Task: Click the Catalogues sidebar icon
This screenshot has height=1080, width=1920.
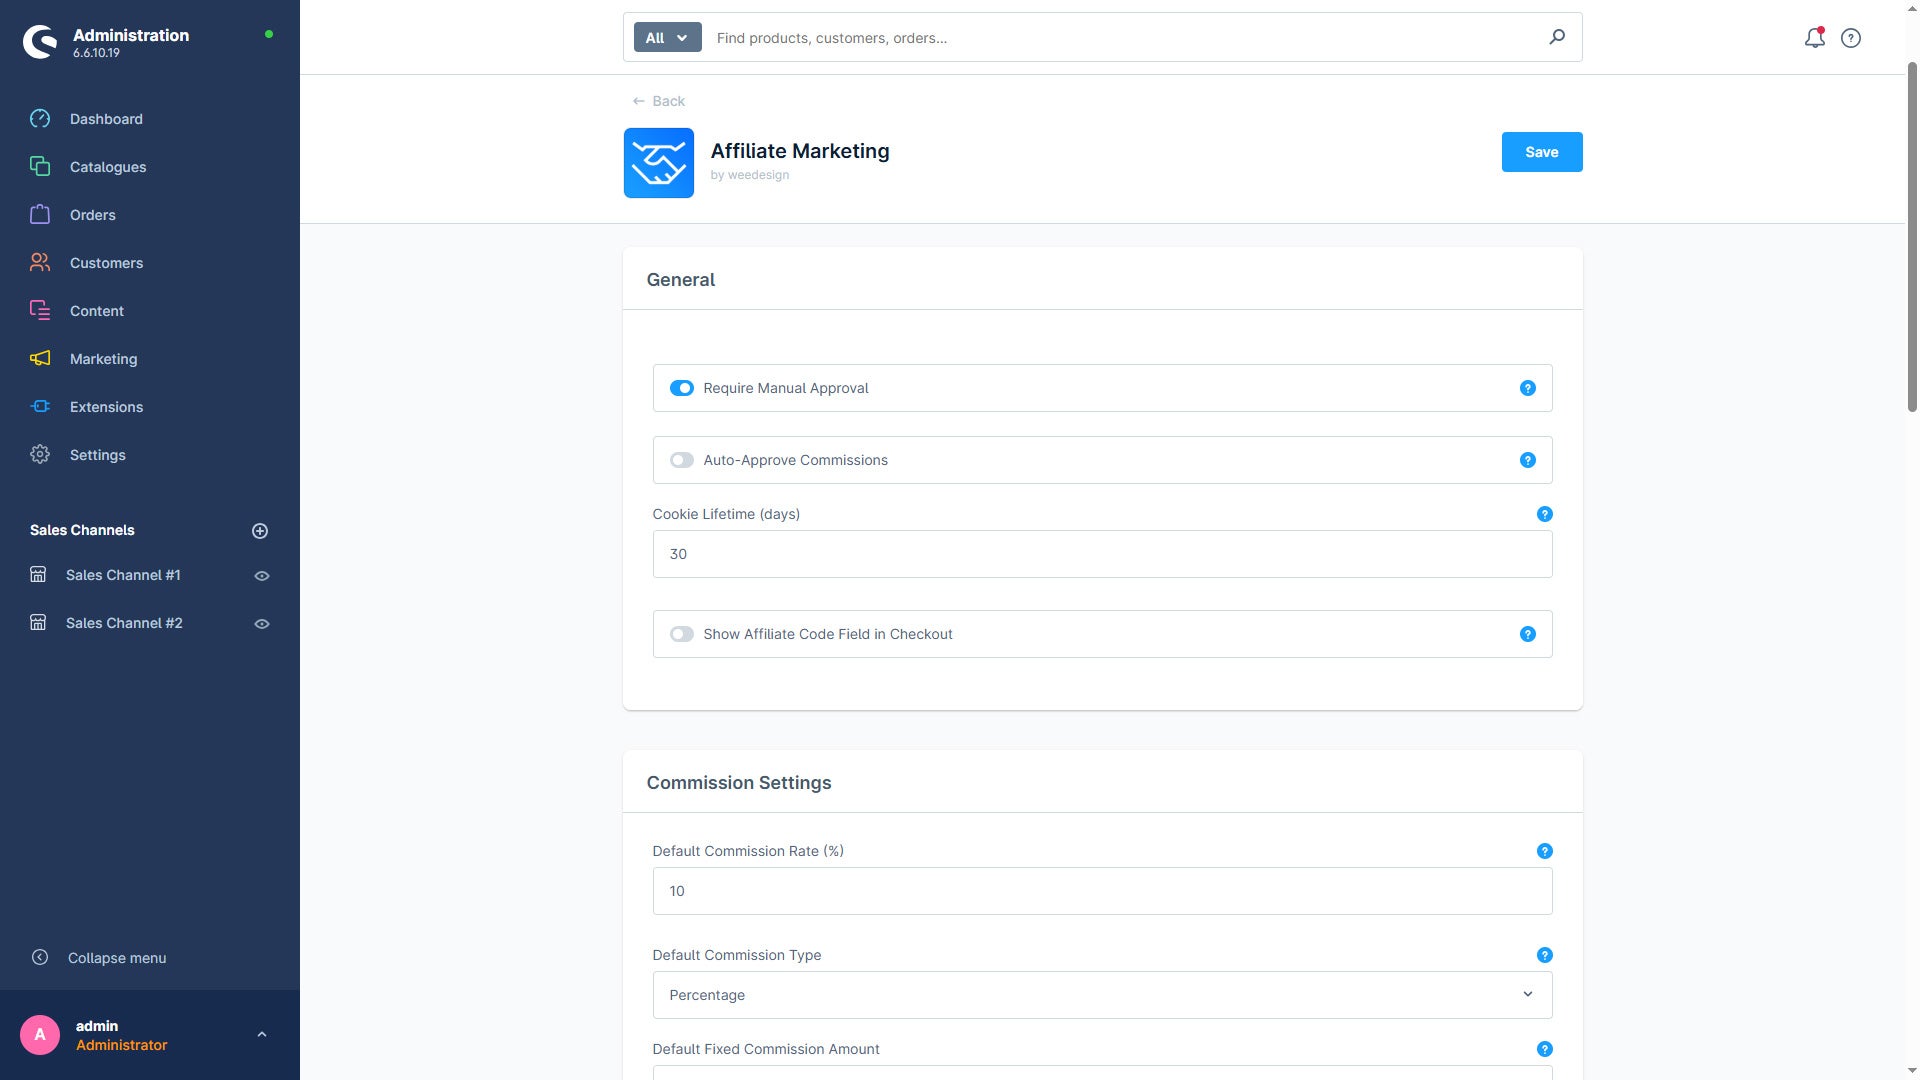Action: coord(40,167)
